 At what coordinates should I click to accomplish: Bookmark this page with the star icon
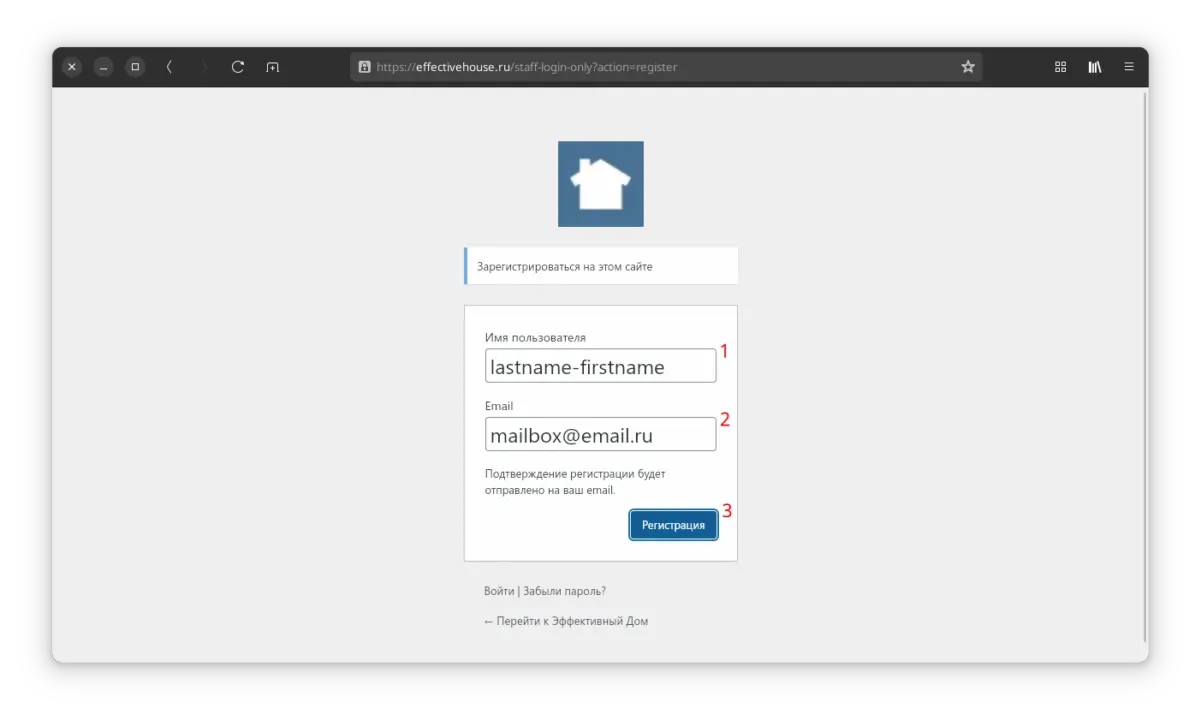click(967, 67)
